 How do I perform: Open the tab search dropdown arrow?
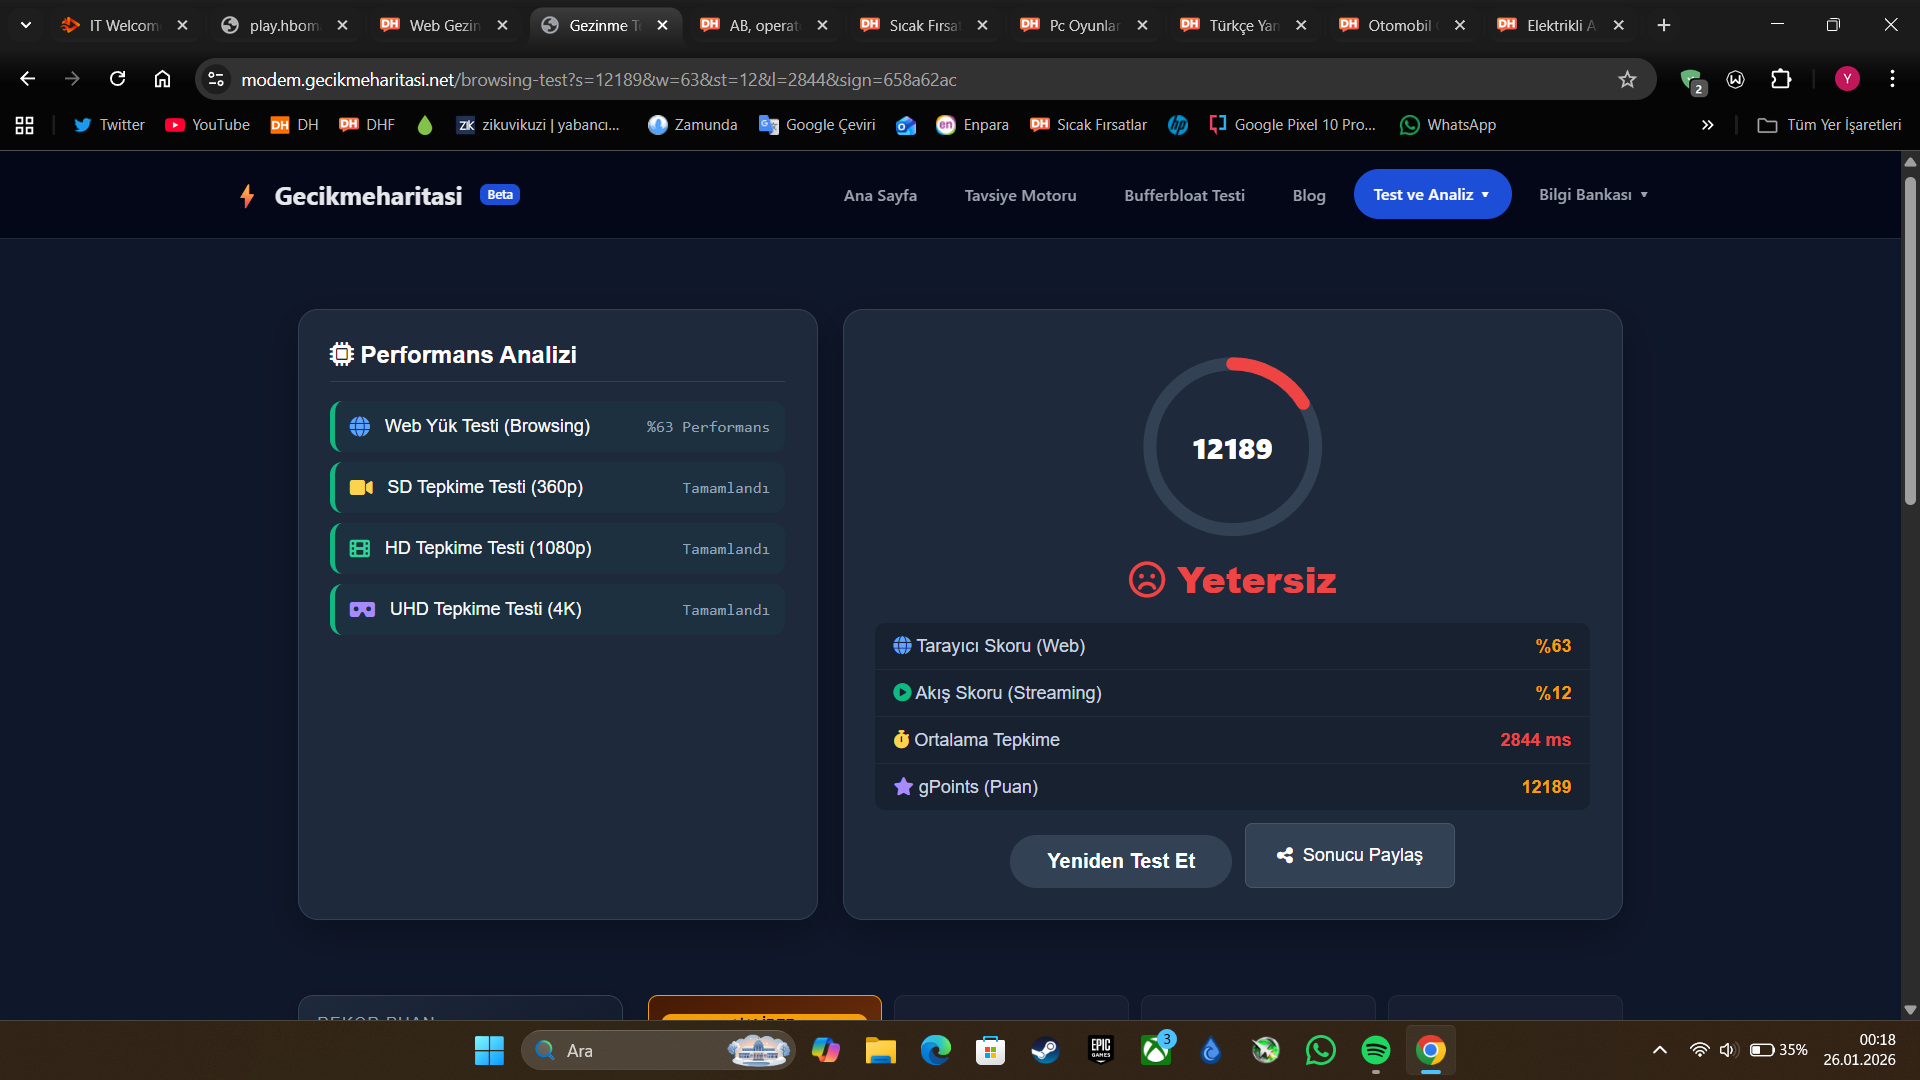click(26, 25)
